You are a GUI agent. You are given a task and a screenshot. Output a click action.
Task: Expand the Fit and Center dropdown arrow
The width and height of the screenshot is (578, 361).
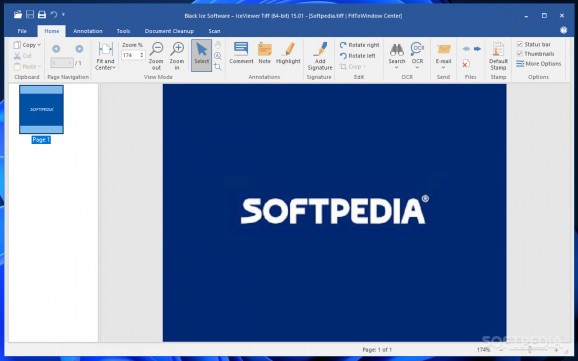(114, 68)
